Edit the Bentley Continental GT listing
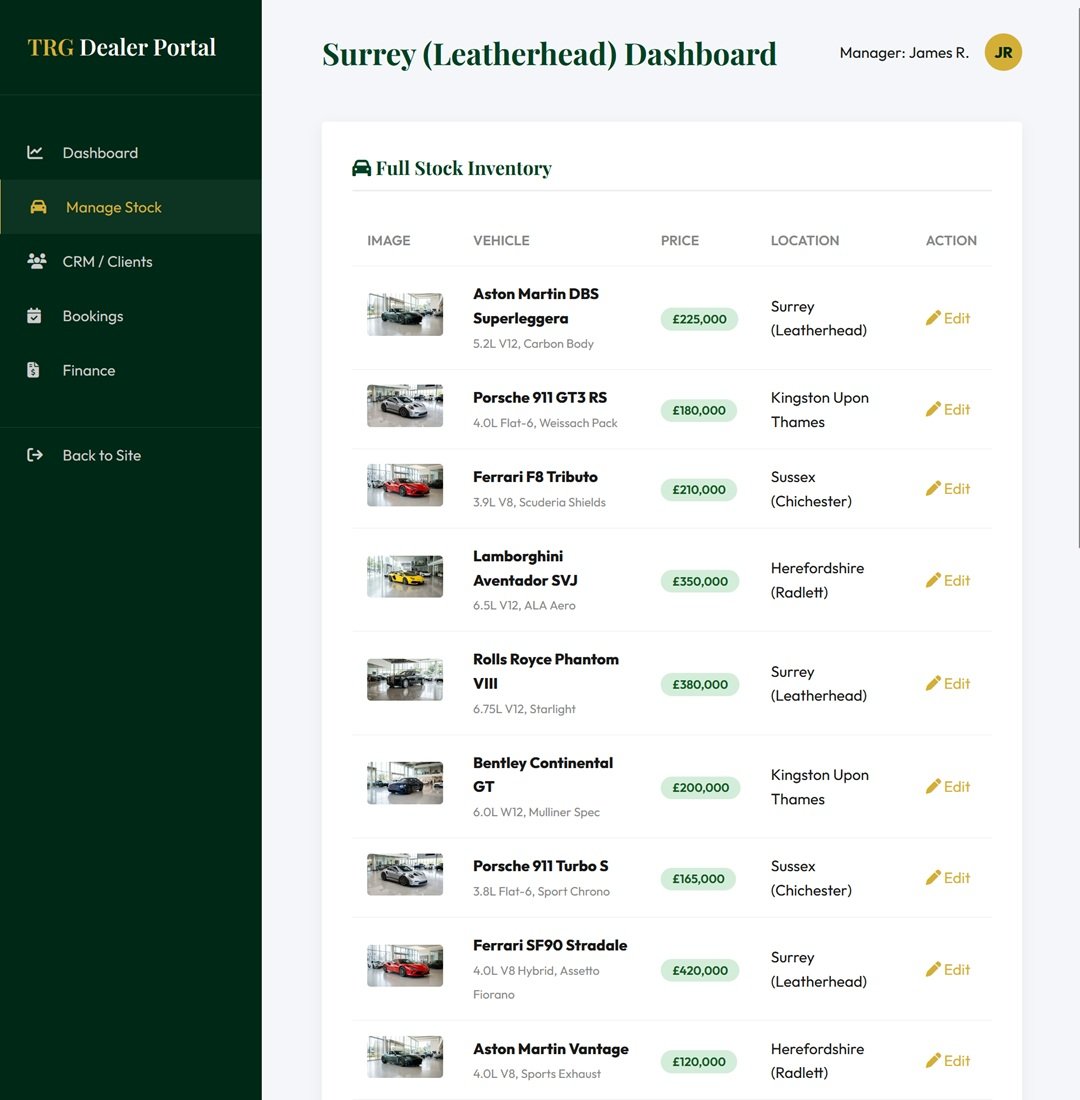Image resolution: width=1080 pixels, height=1100 pixels. pos(948,787)
